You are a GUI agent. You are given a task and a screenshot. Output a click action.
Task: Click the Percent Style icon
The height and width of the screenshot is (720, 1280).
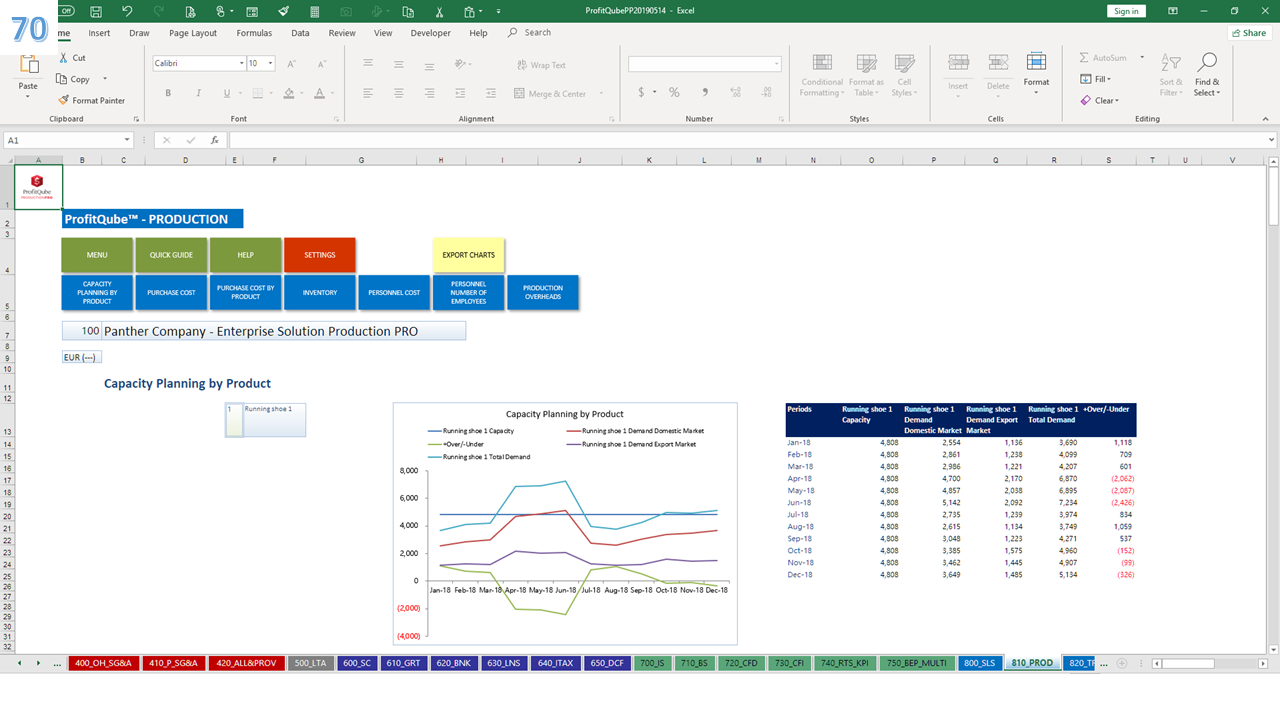pos(674,92)
